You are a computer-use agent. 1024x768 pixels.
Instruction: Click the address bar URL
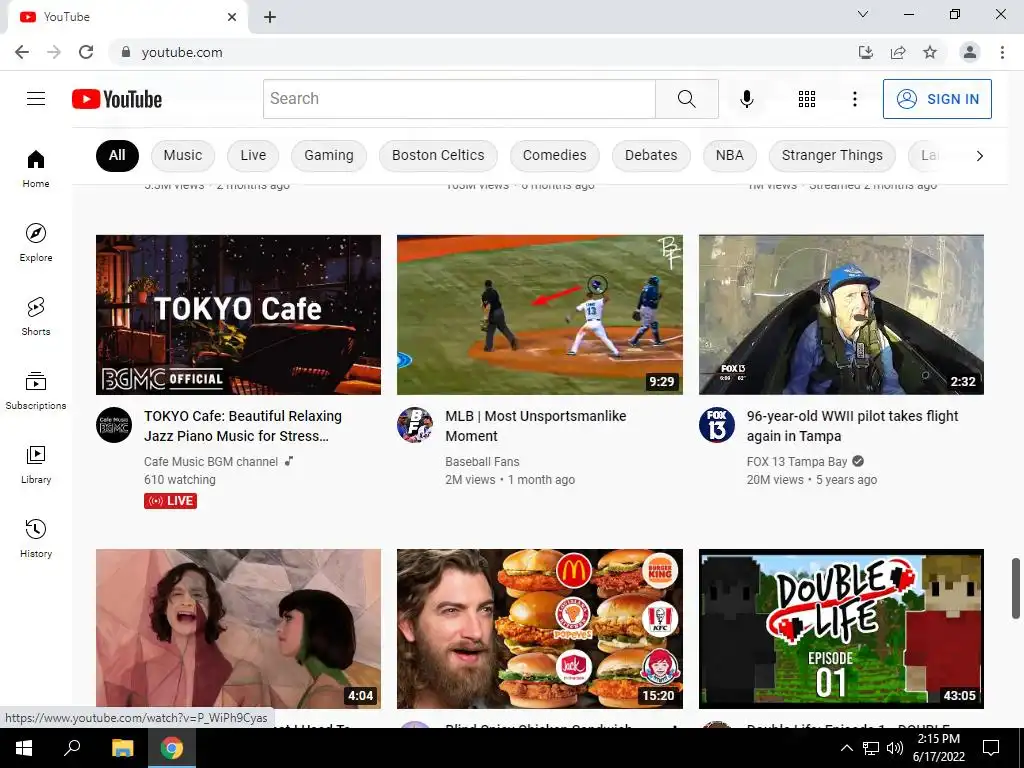pos(182,52)
